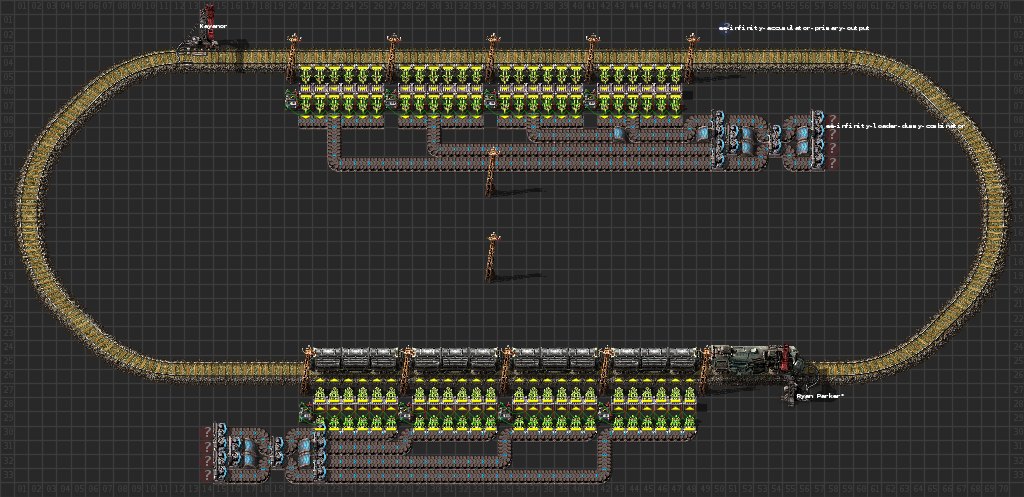Select the combinator left of second bottom inserter group
The width and height of the screenshot is (1024, 497).
pos(406,412)
